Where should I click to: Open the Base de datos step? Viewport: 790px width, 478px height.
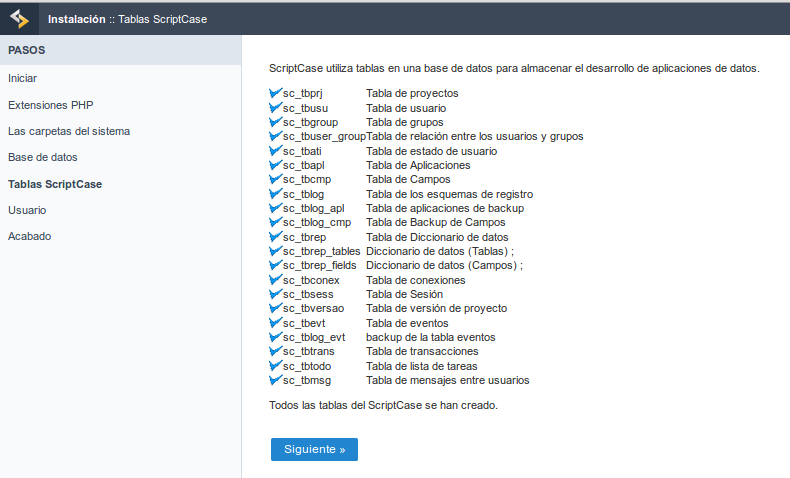[x=43, y=157]
